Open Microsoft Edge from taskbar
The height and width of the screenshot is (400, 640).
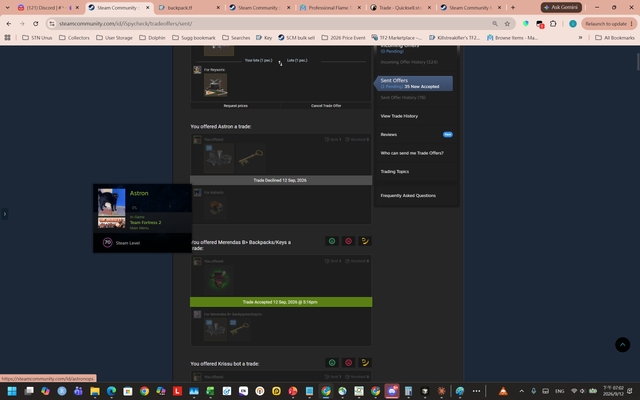pyautogui.click(x=111, y=391)
